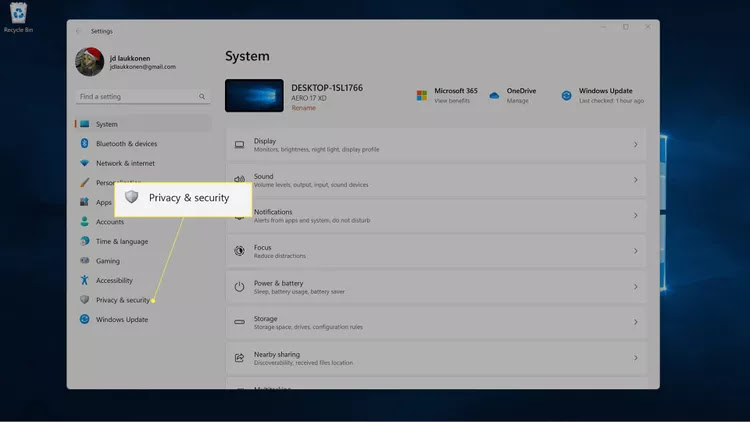Click the Gaming controller icon
This screenshot has width=750, height=422.
coord(85,261)
